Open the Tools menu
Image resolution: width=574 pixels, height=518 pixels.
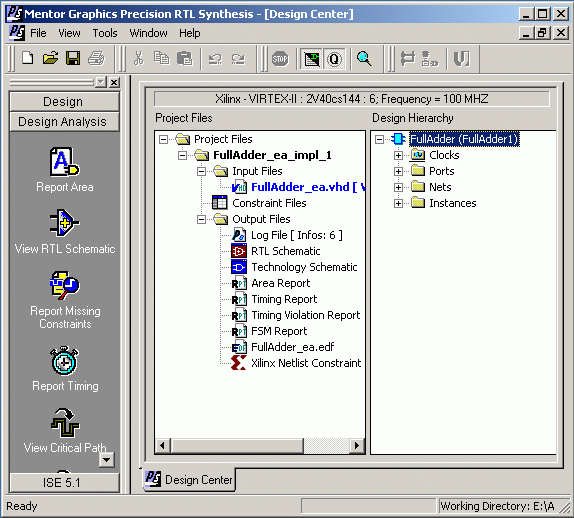[x=105, y=33]
